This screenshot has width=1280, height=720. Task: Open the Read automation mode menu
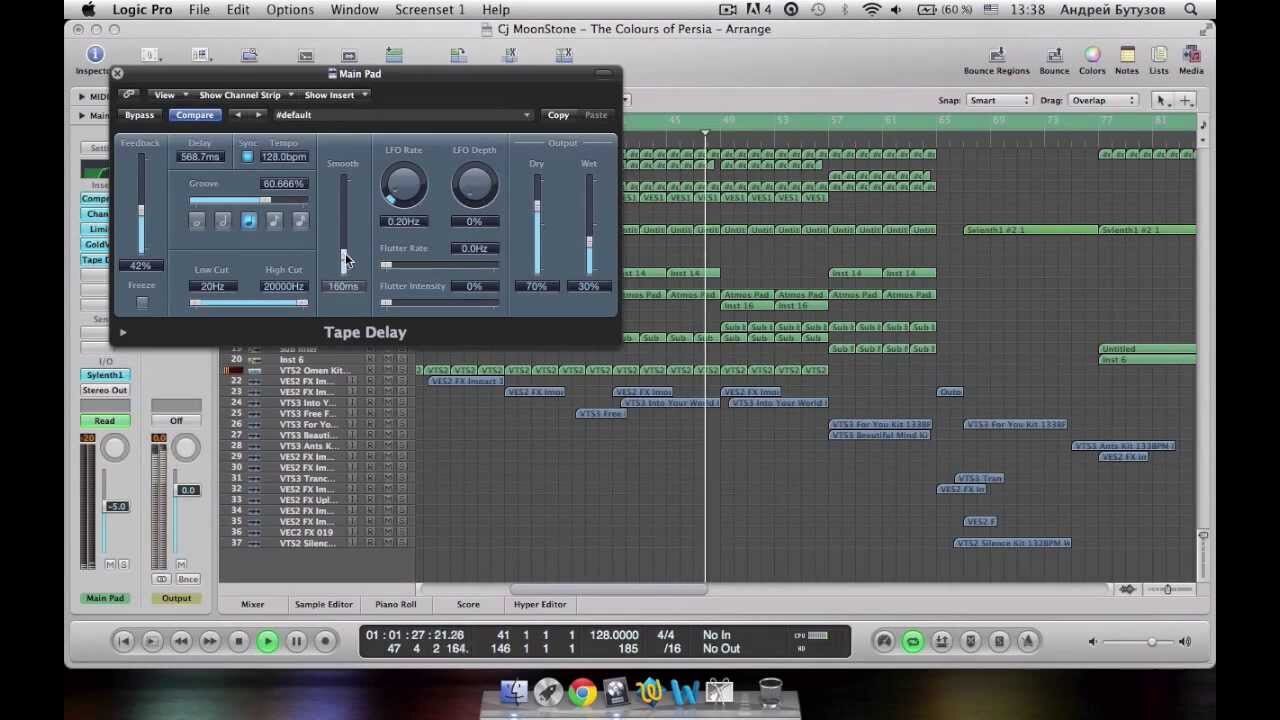point(105,421)
